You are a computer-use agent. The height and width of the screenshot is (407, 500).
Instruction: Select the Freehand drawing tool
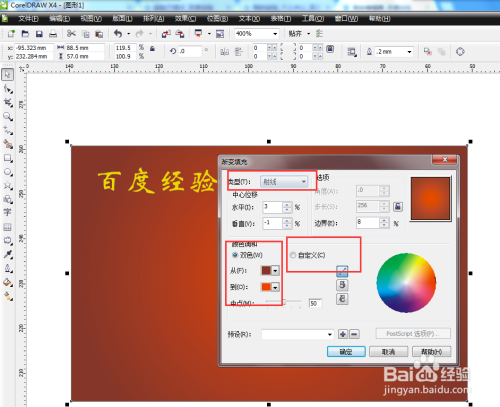[x=8, y=130]
